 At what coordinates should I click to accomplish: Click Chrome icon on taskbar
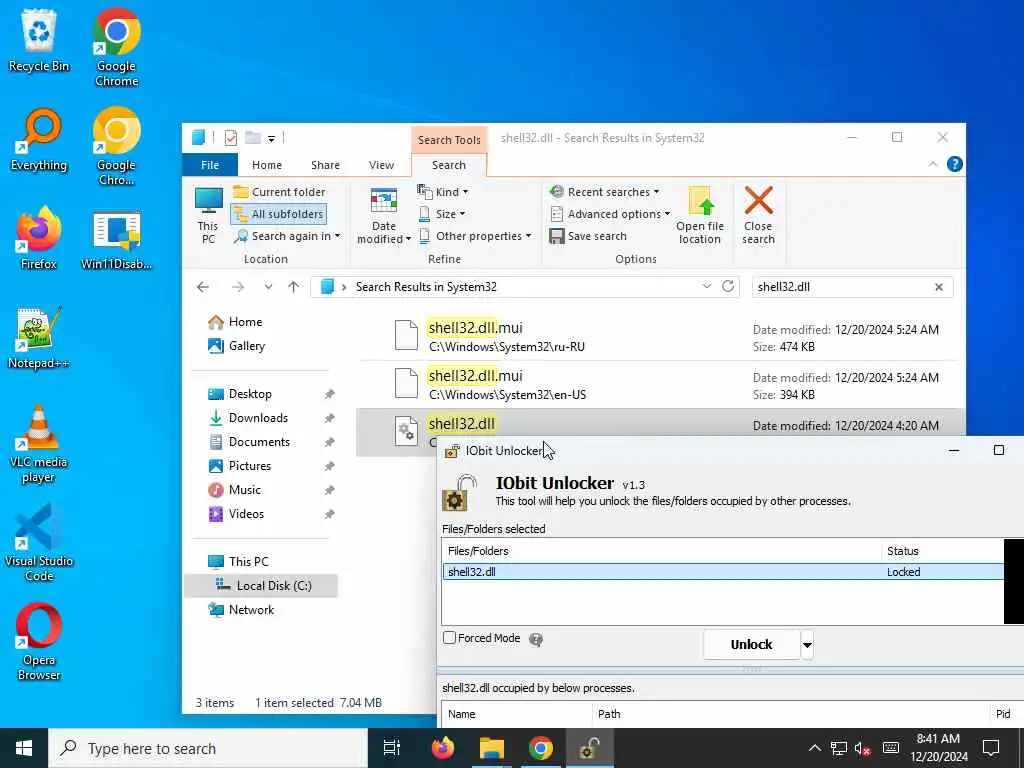541,748
